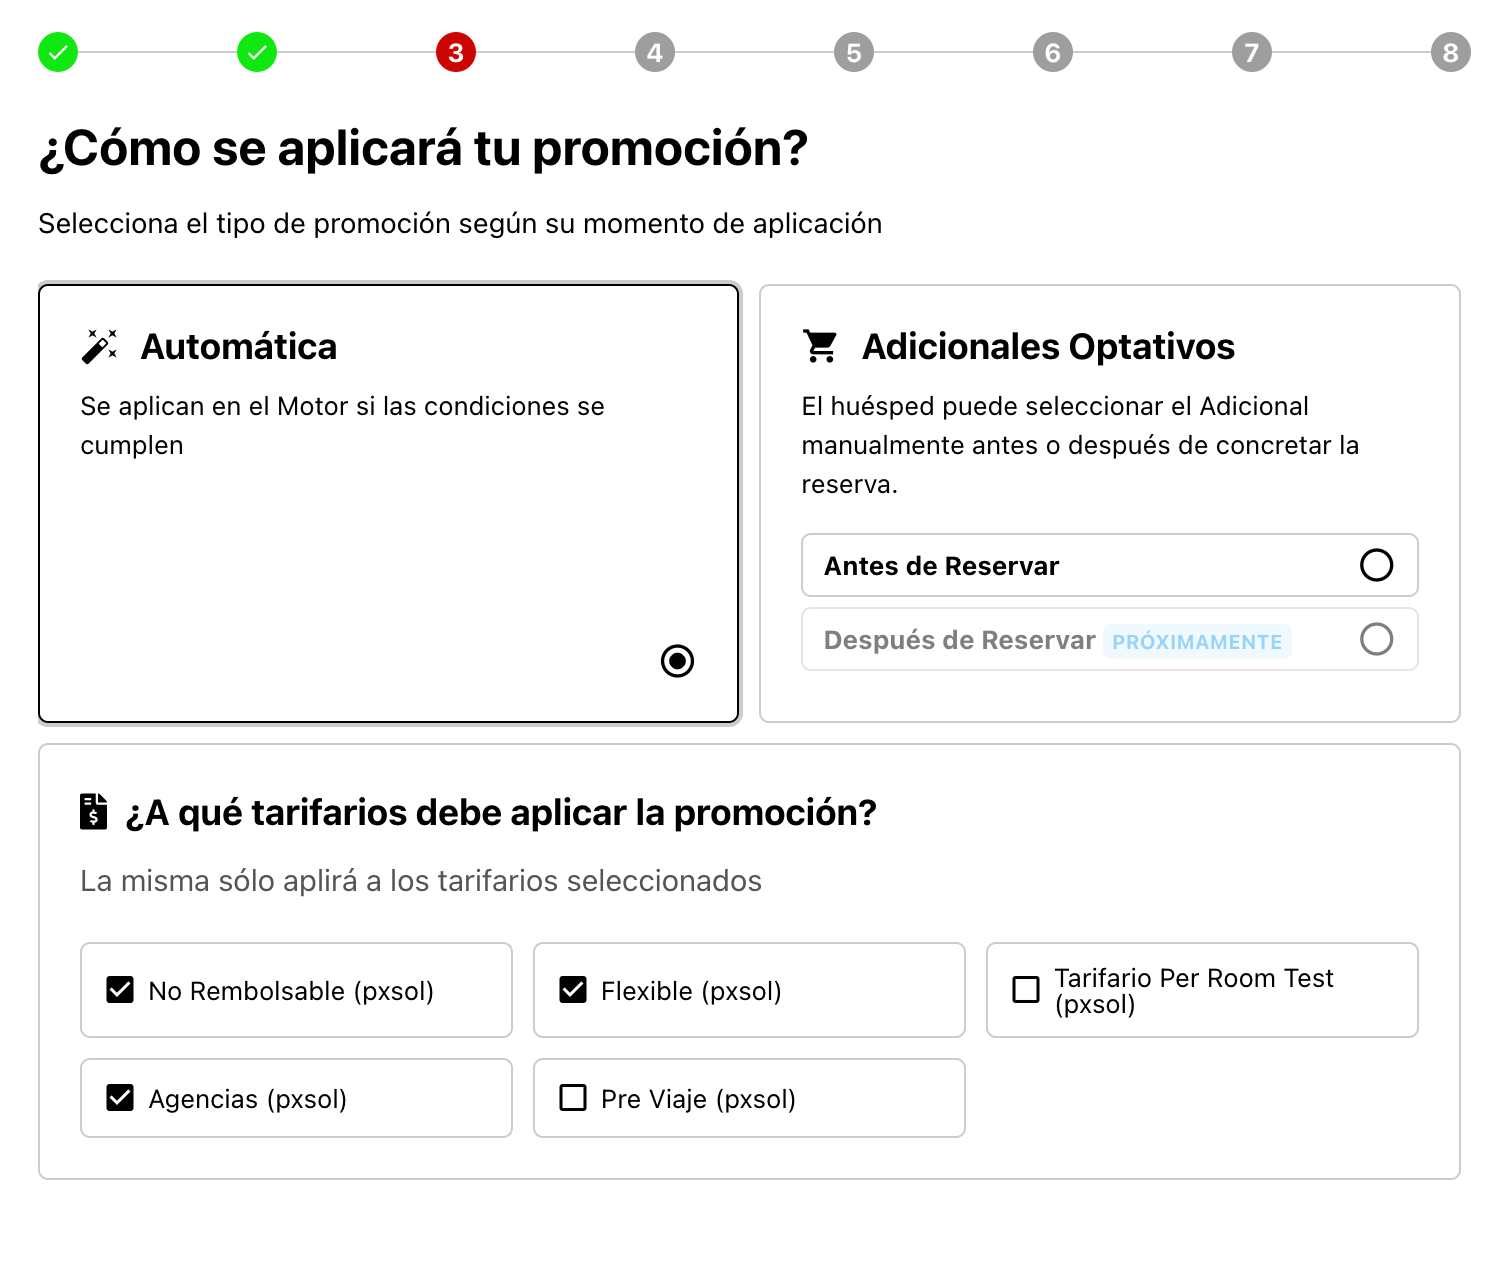
Task: Uncheck the No Rembolsable (pxsol) checkbox
Action: [120, 990]
